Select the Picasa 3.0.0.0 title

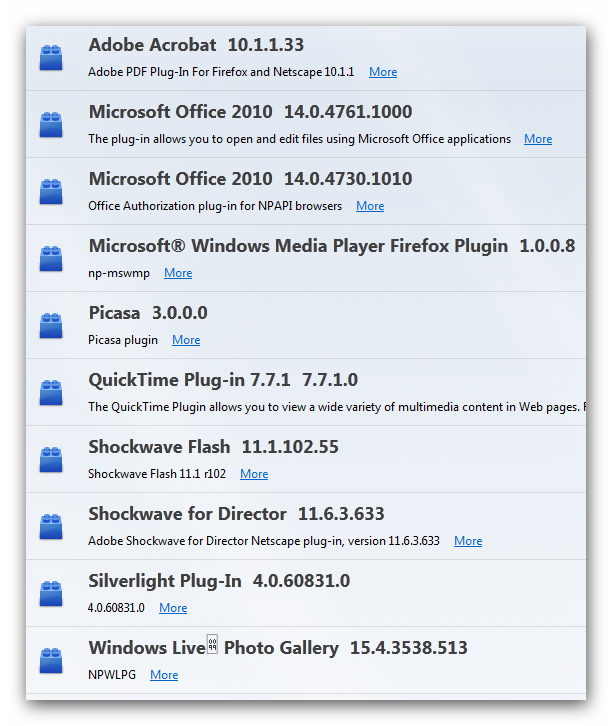click(148, 313)
